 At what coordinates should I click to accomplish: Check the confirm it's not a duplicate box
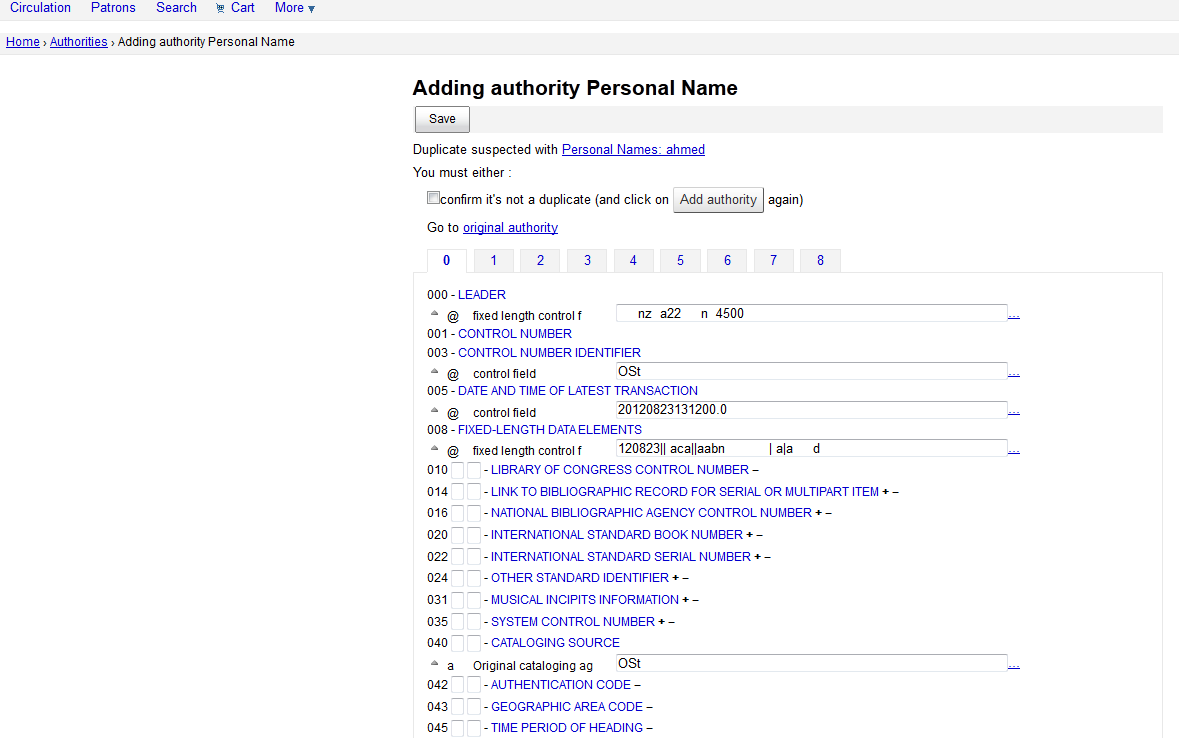pos(433,198)
